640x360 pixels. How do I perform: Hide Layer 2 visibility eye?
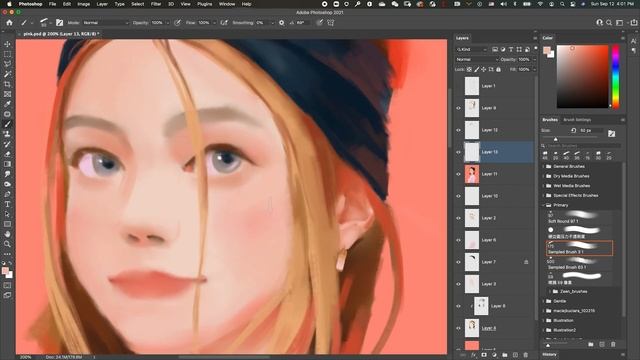click(x=458, y=218)
